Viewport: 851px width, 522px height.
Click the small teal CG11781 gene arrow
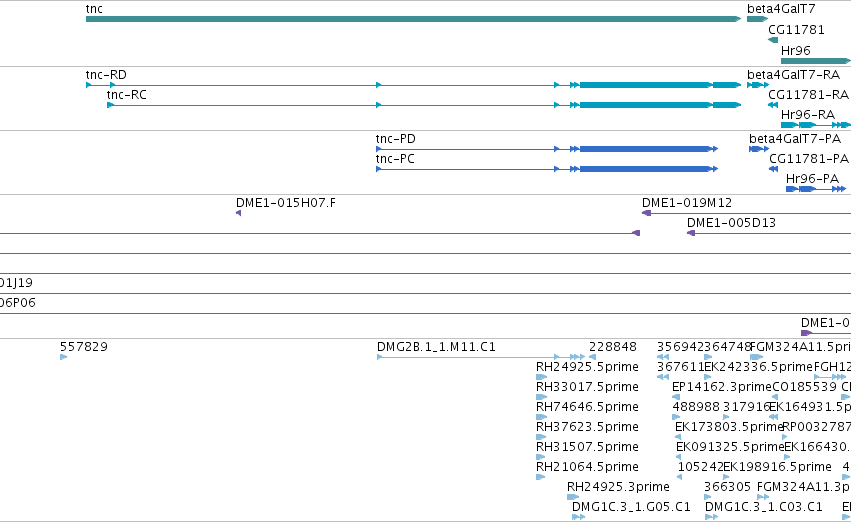click(x=773, y=40)
